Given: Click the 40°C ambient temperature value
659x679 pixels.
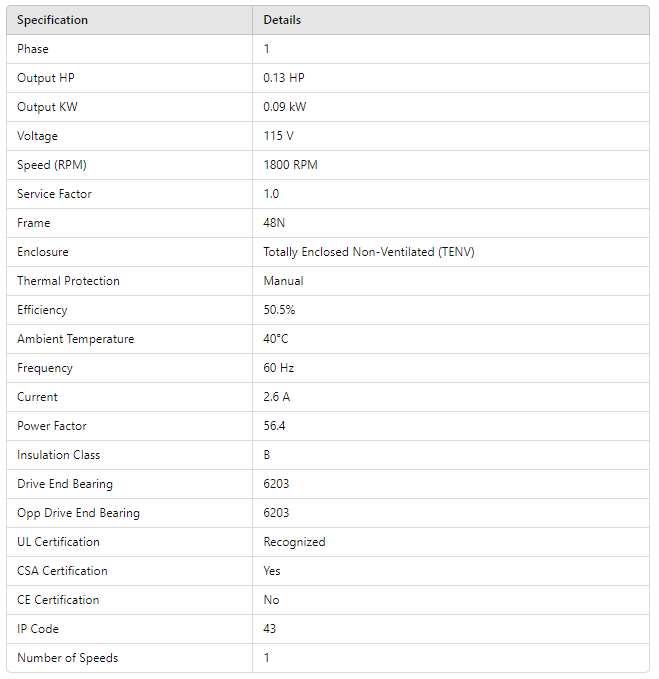Looking at the screenshot, I should pos(276,339).
